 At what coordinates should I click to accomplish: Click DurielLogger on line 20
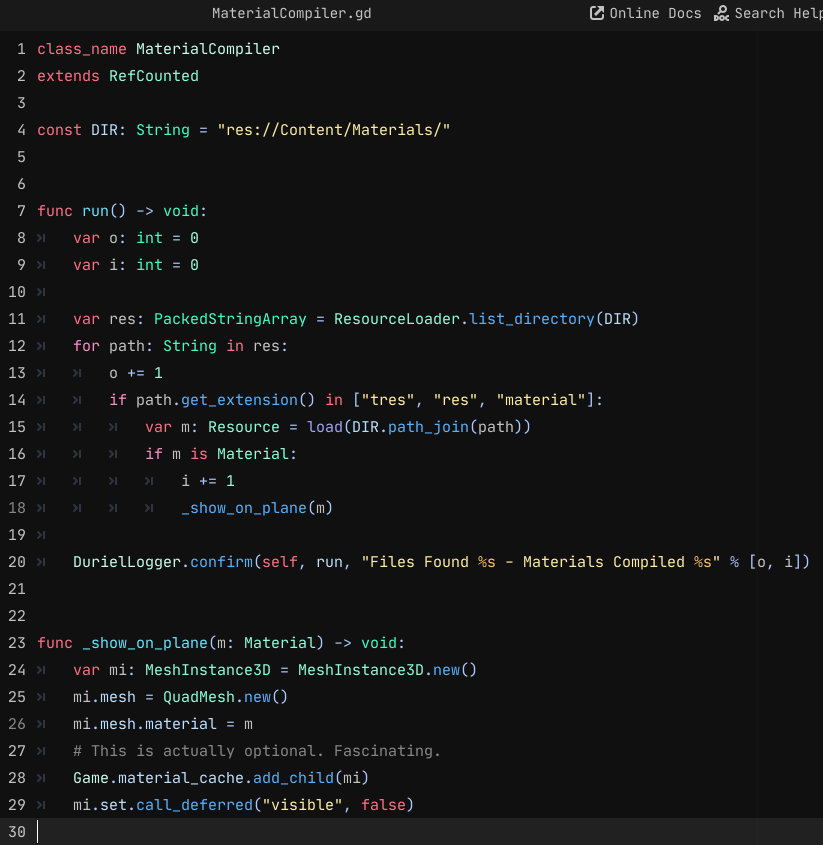point(127,562)
